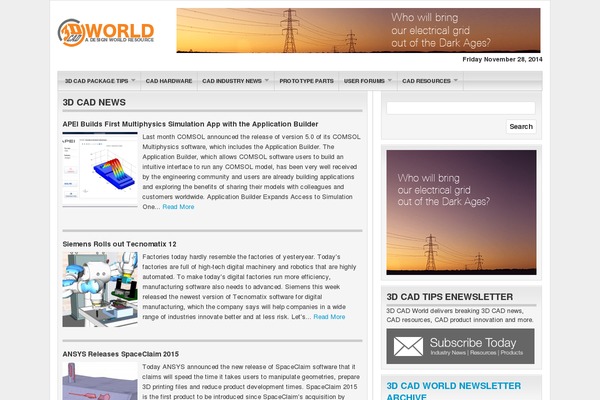Go to CAD Hardware section

(169, 81)
